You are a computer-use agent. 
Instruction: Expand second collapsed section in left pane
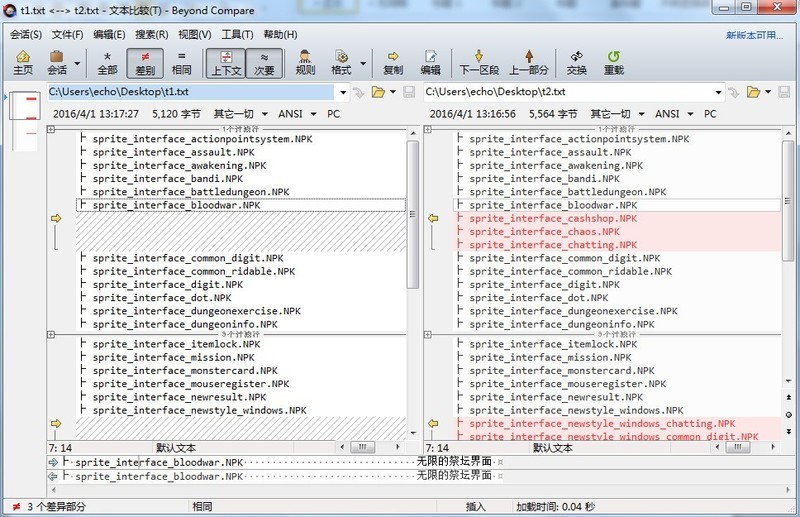click(51, 335)
